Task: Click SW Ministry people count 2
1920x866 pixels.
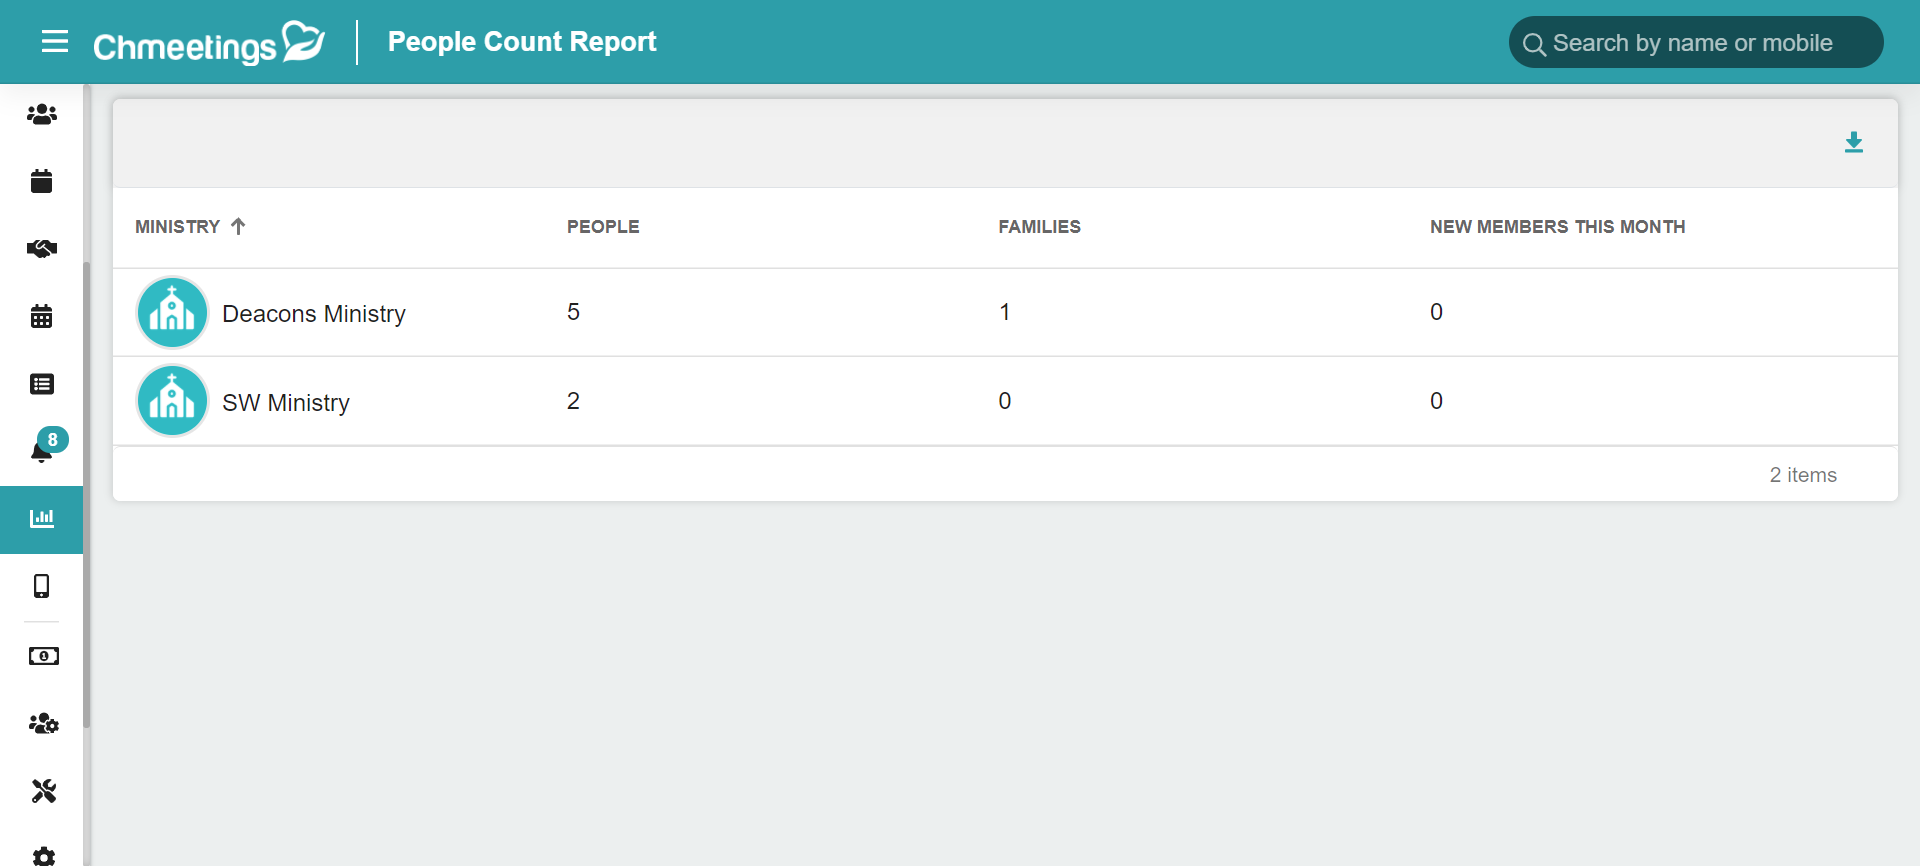Action: coord(573,401)
